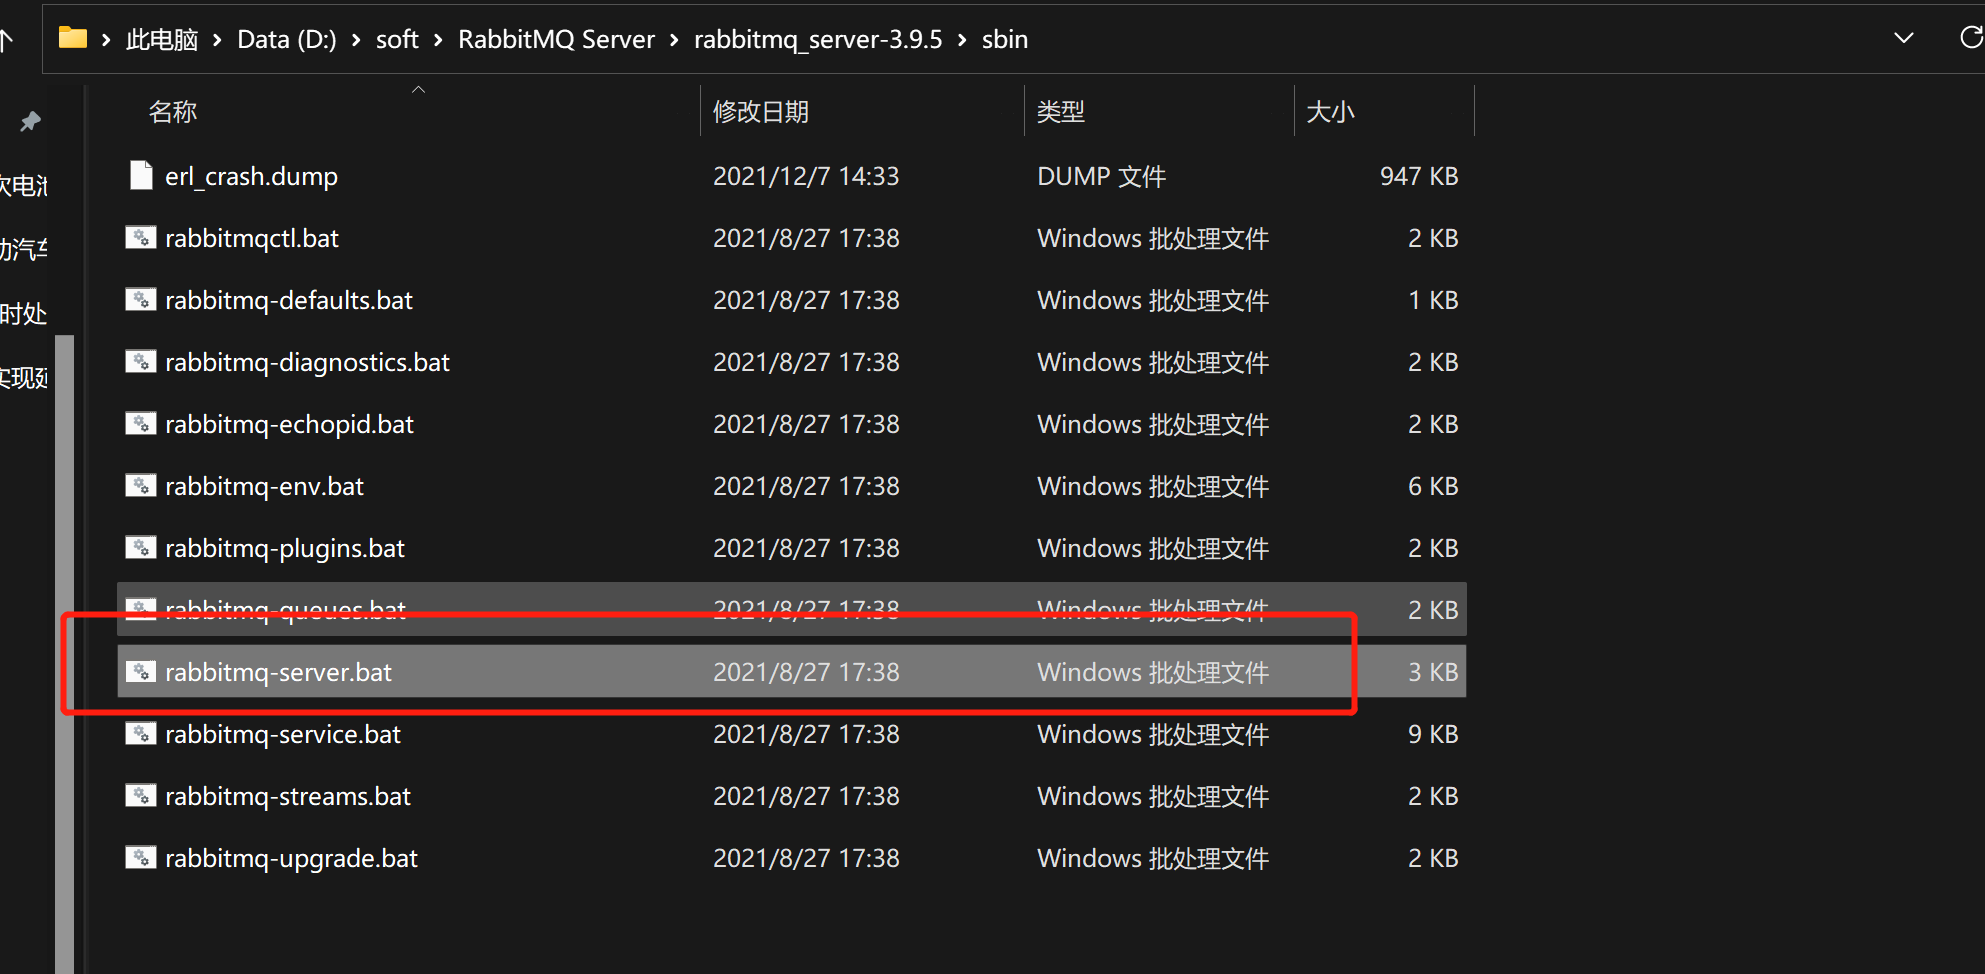Expand chevron after soft in breadcrumb
Viewport: 1985px width, 974px height.
point(438,40)
